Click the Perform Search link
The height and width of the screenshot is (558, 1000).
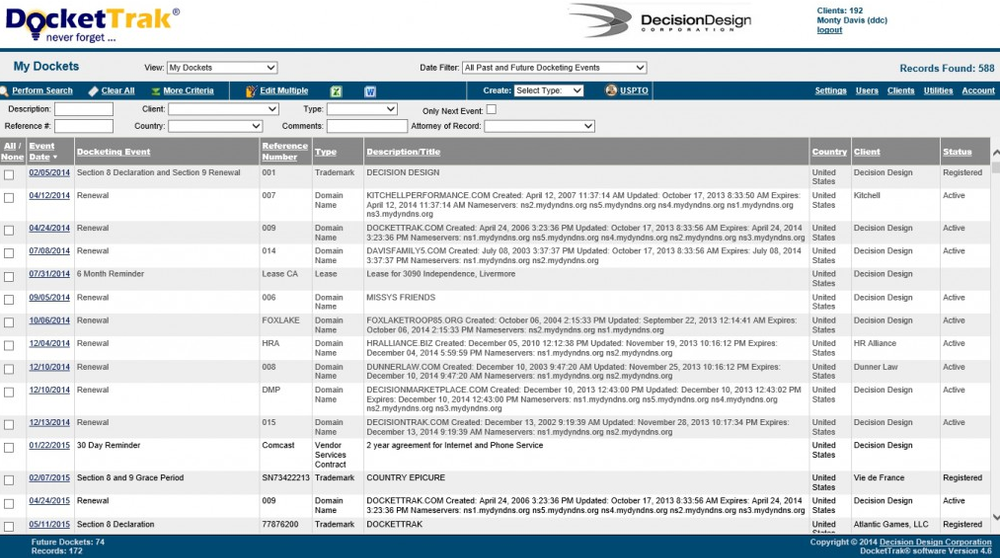(42, 91)
